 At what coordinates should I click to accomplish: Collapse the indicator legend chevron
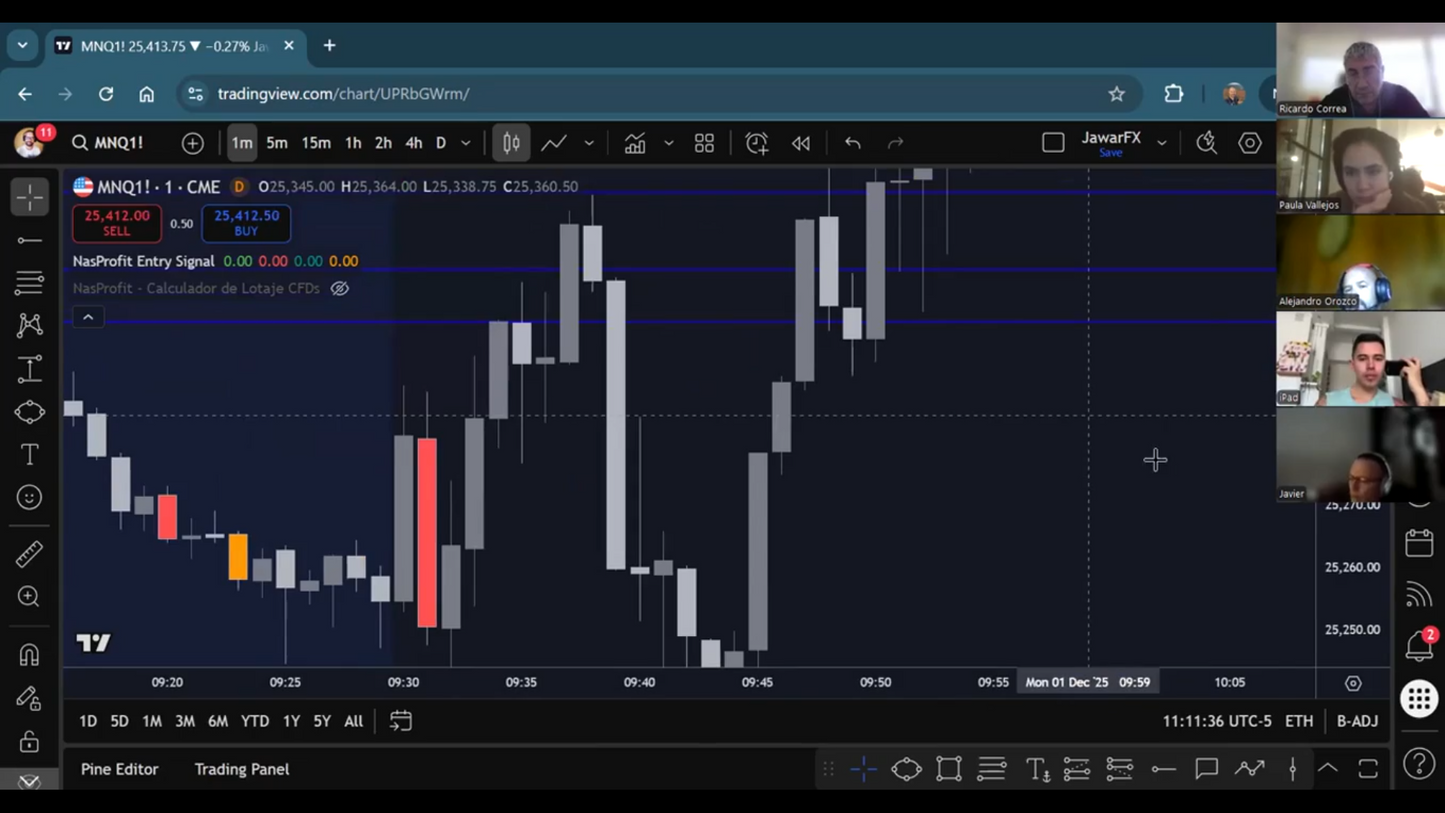pos(88,317)
